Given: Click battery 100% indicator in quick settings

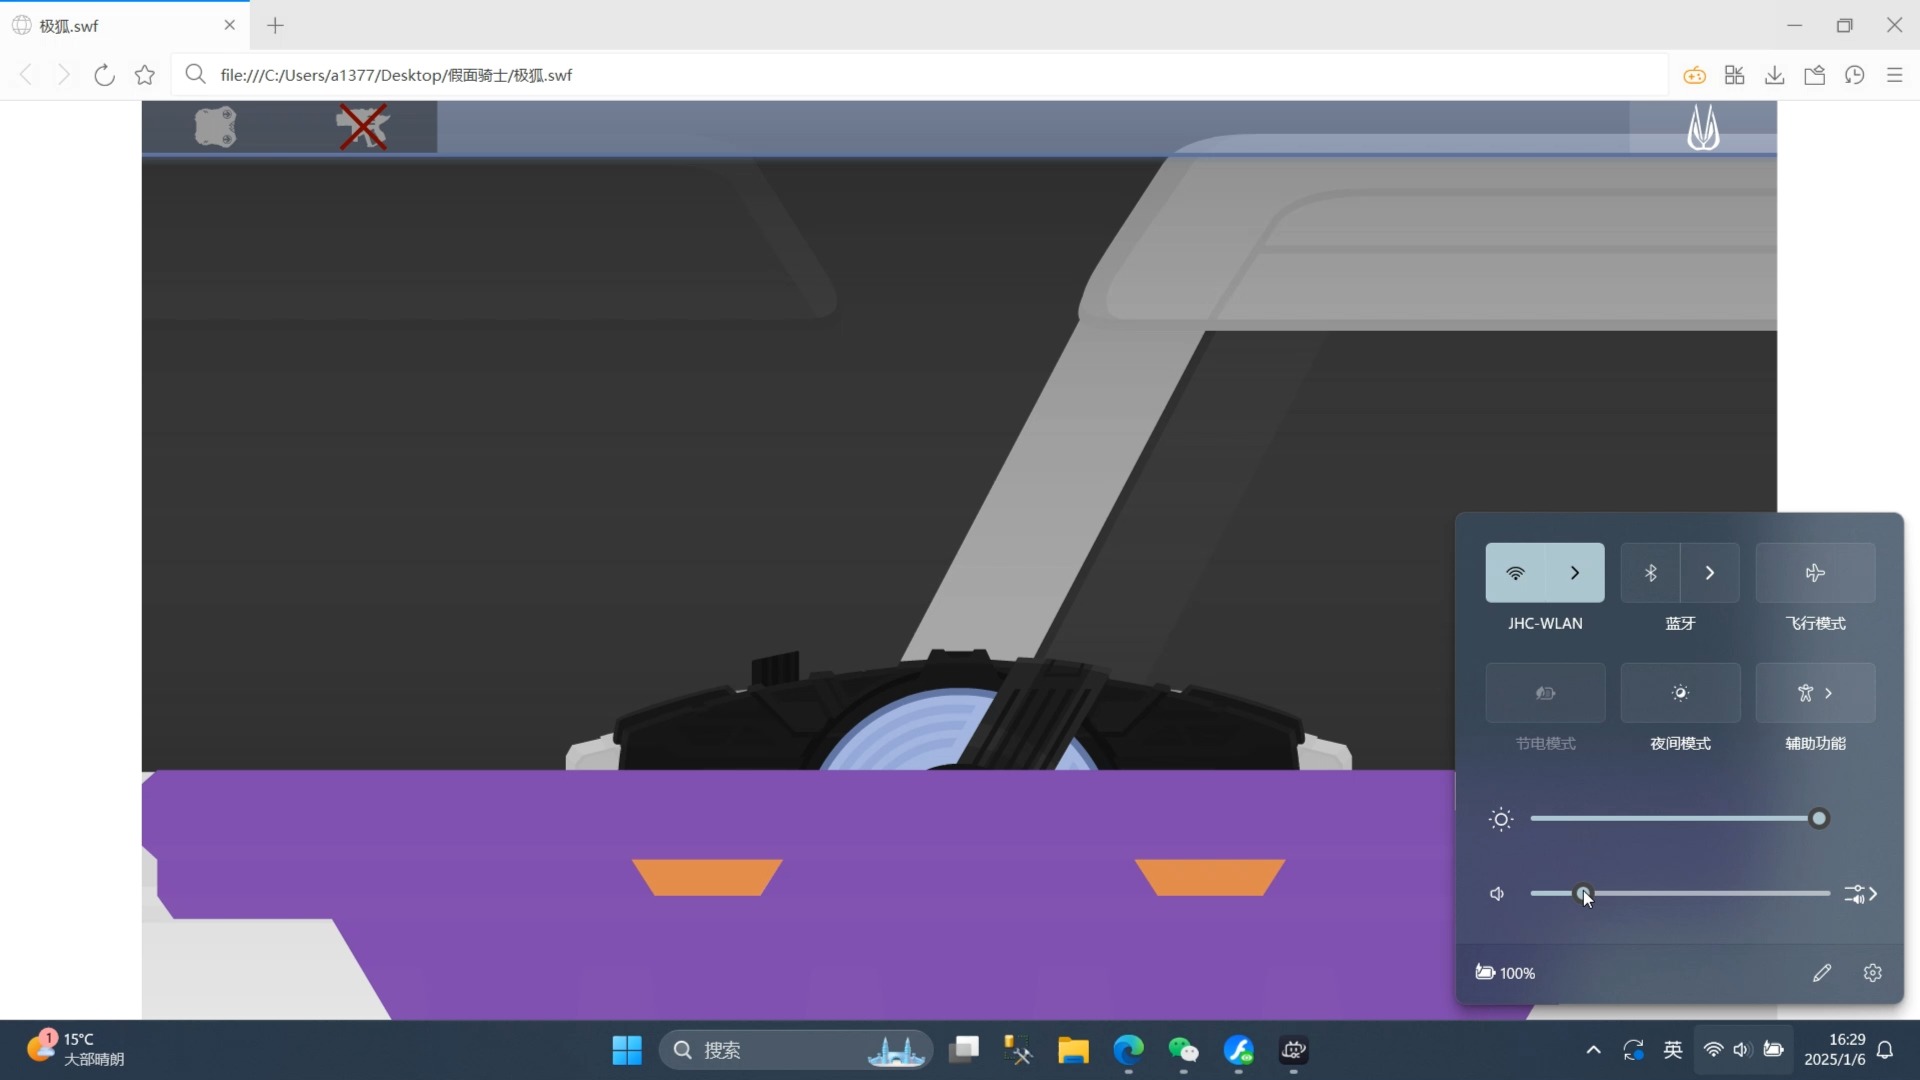Looking at the screenshot, I should point(1505,973).
